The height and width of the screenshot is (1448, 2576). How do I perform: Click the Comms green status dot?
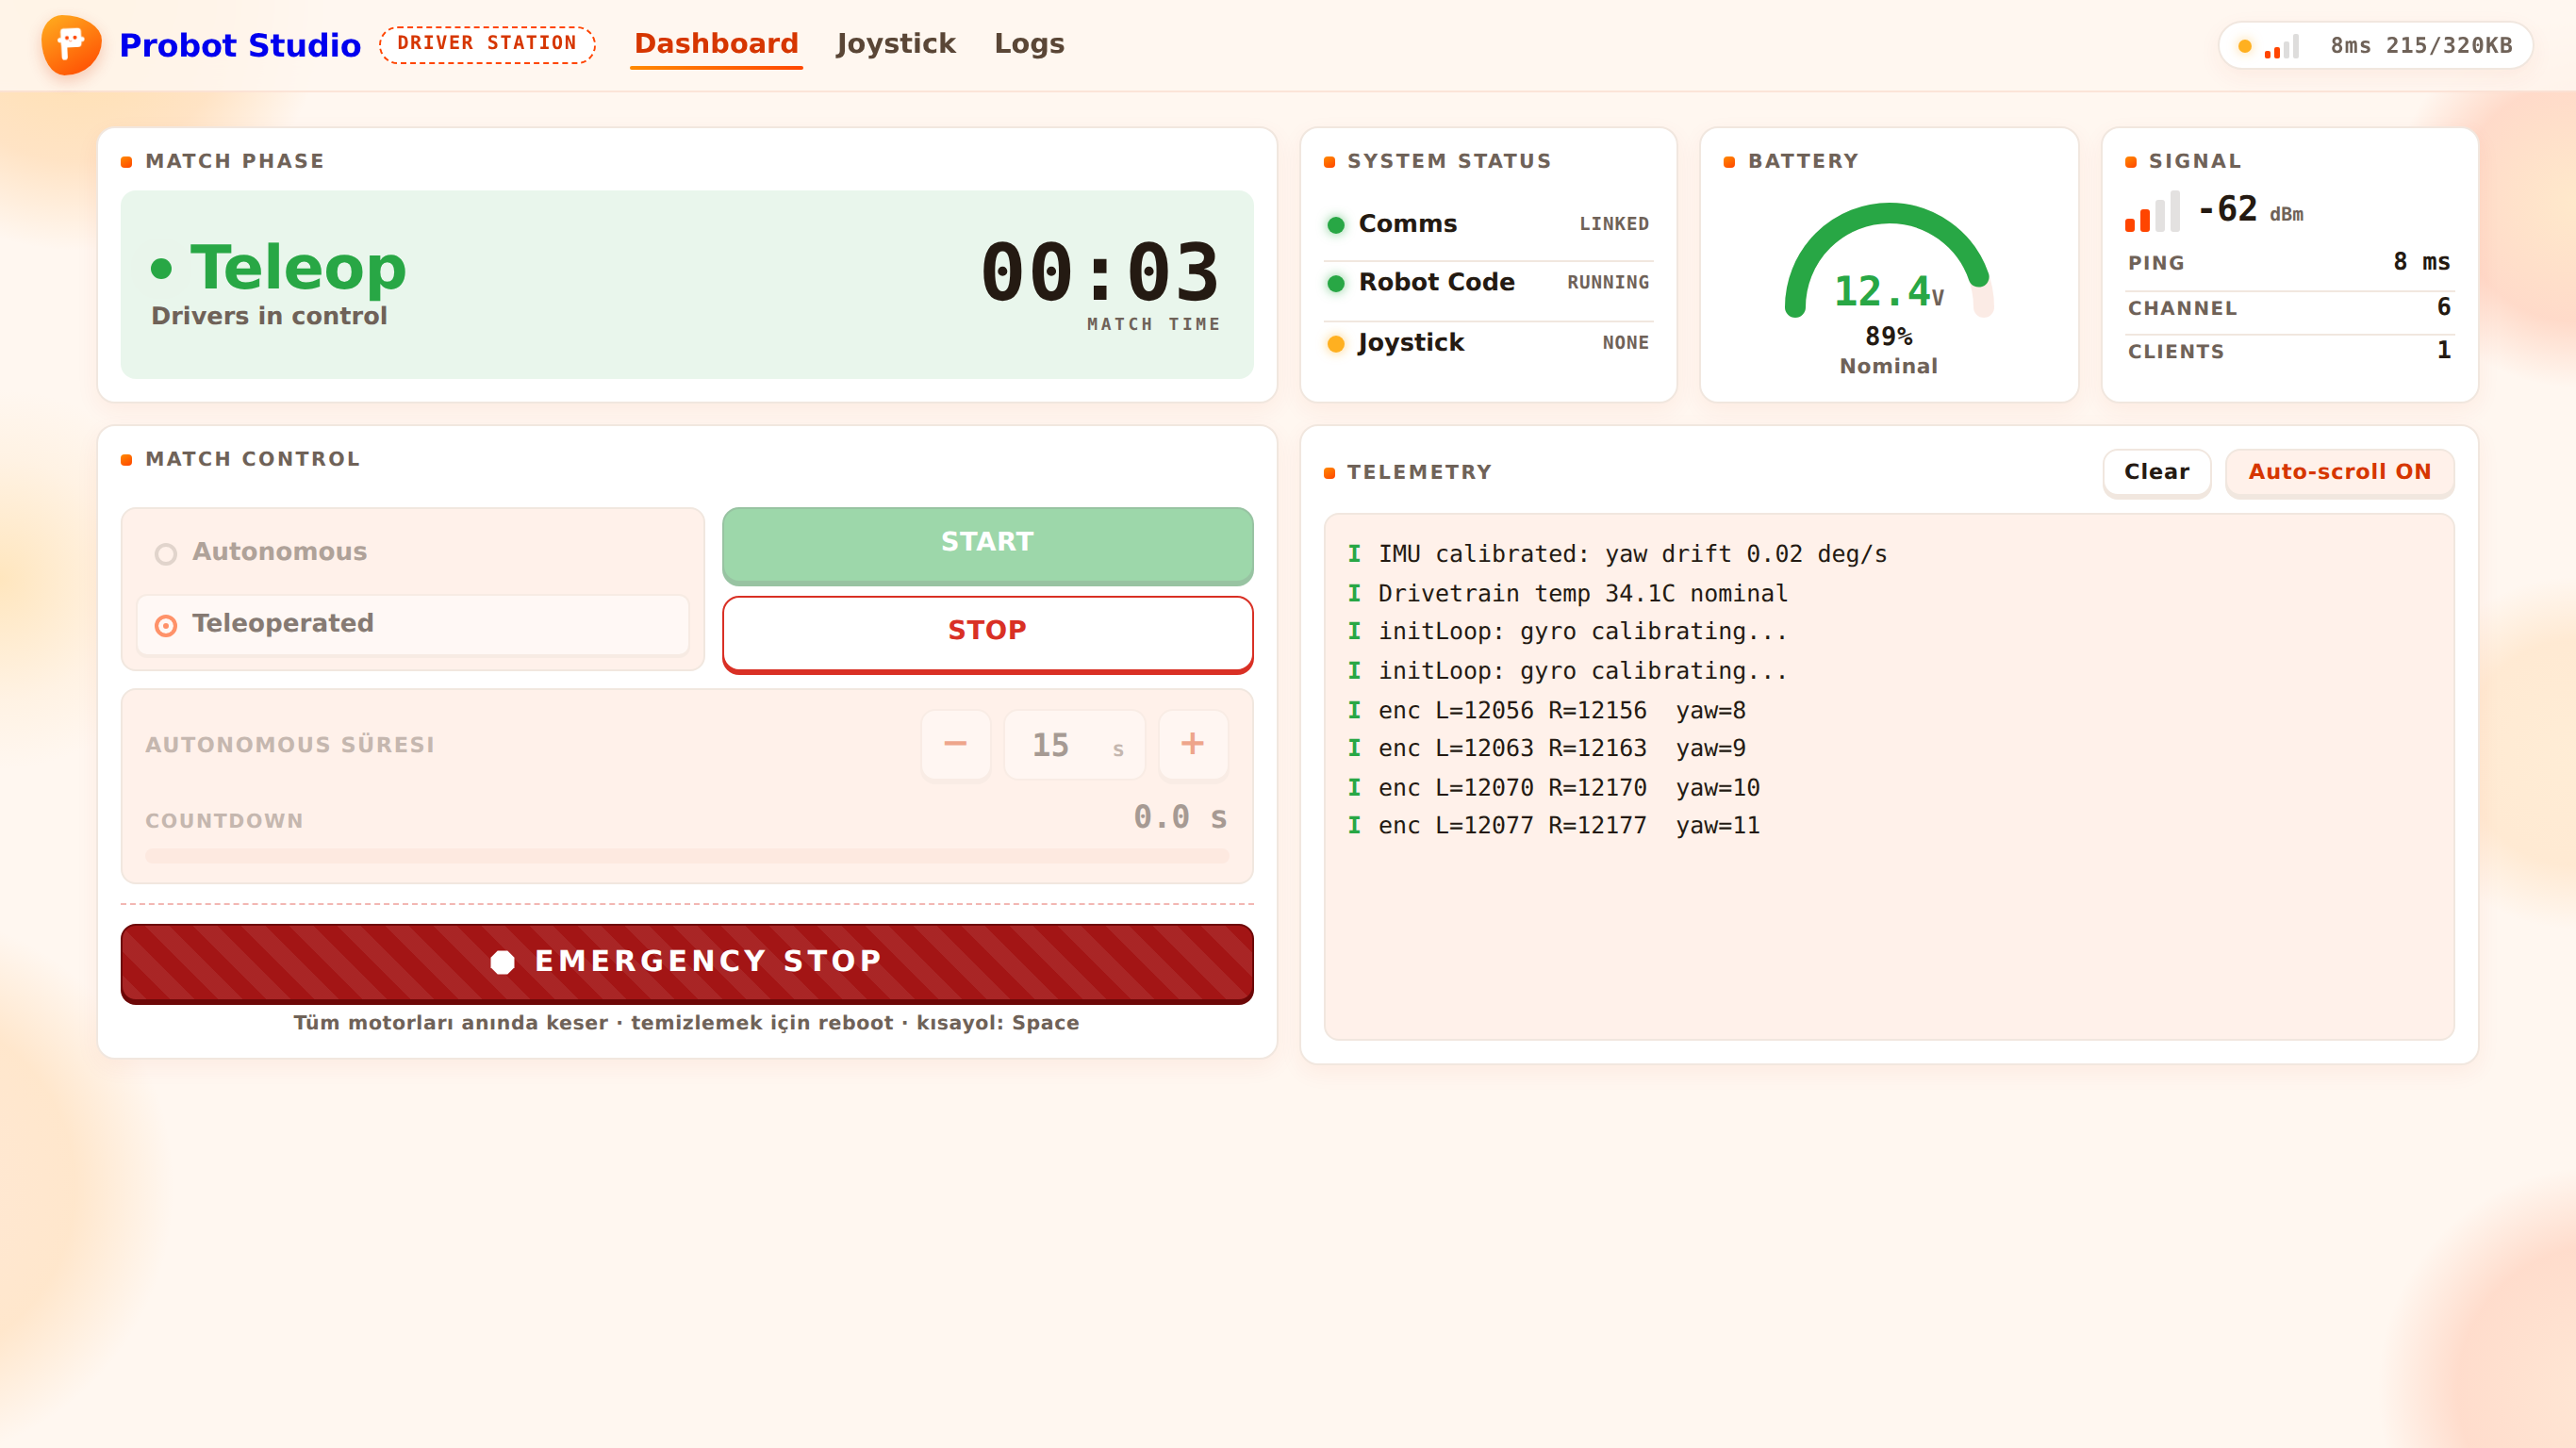(1336, 225)
